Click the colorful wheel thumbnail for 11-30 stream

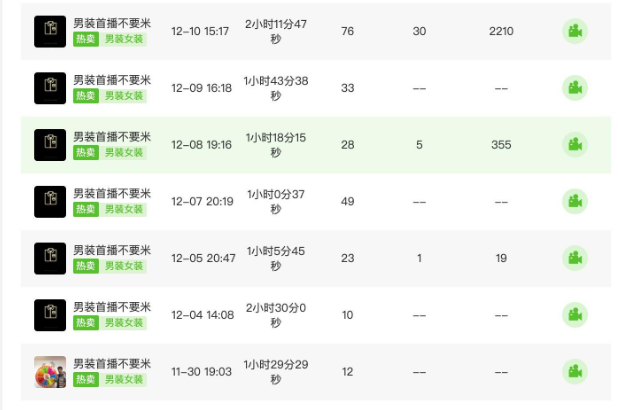50,372
